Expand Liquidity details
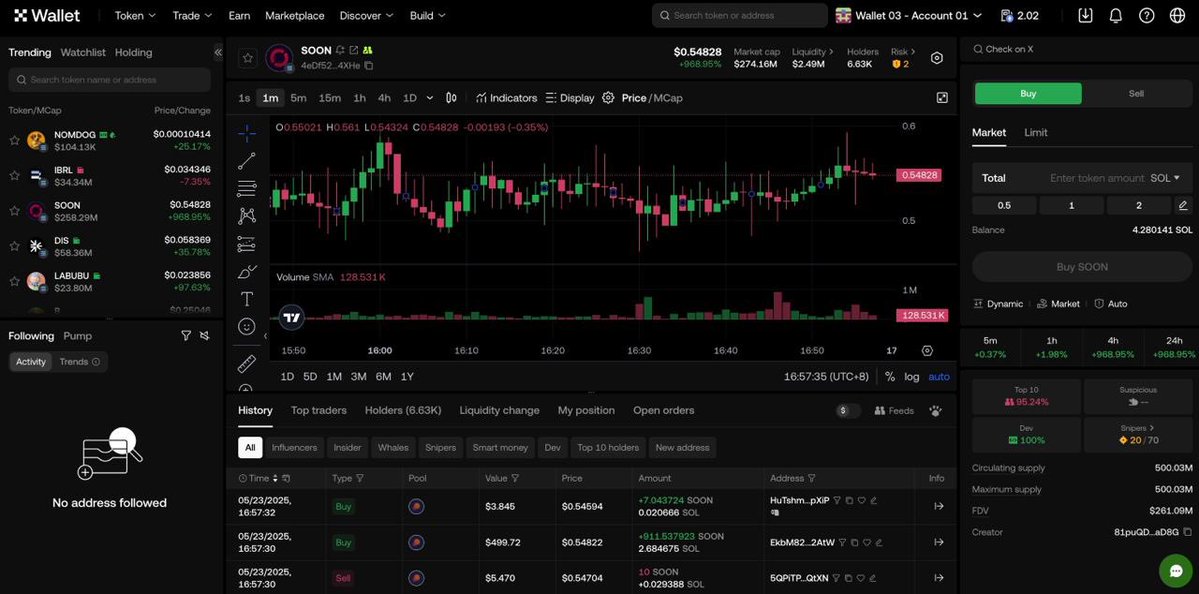 point(813,52)
